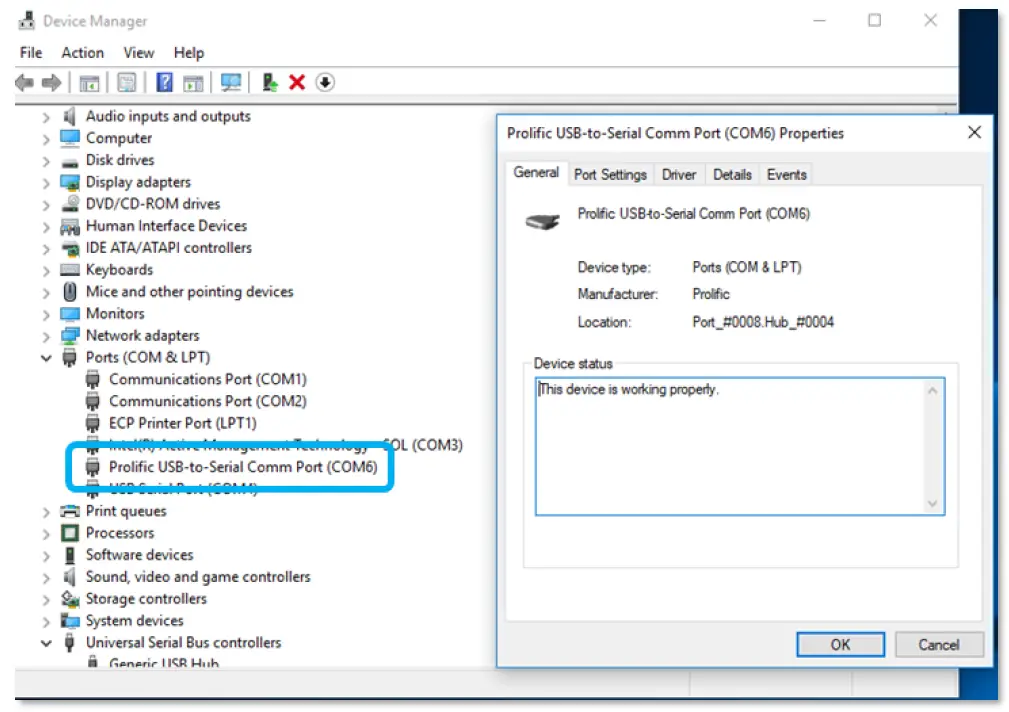The height and width of the screenshot is (712, 1009).
Task: Switch to the Details tab
Action: 732,174
